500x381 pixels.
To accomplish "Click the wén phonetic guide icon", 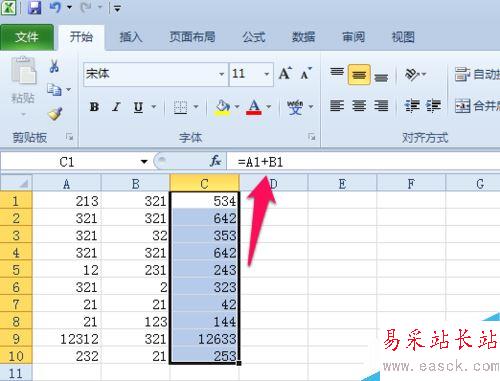I will pos(295,107).
